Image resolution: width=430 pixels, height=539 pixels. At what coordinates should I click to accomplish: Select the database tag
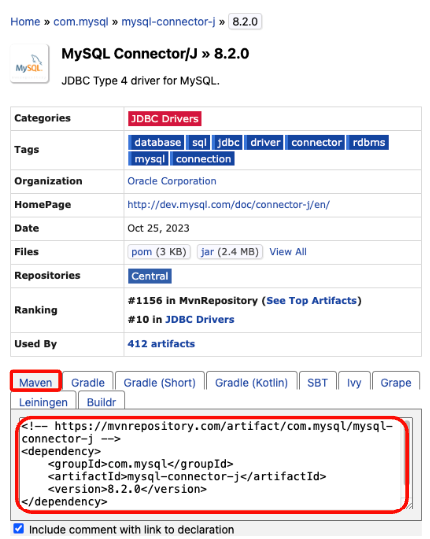156,142
